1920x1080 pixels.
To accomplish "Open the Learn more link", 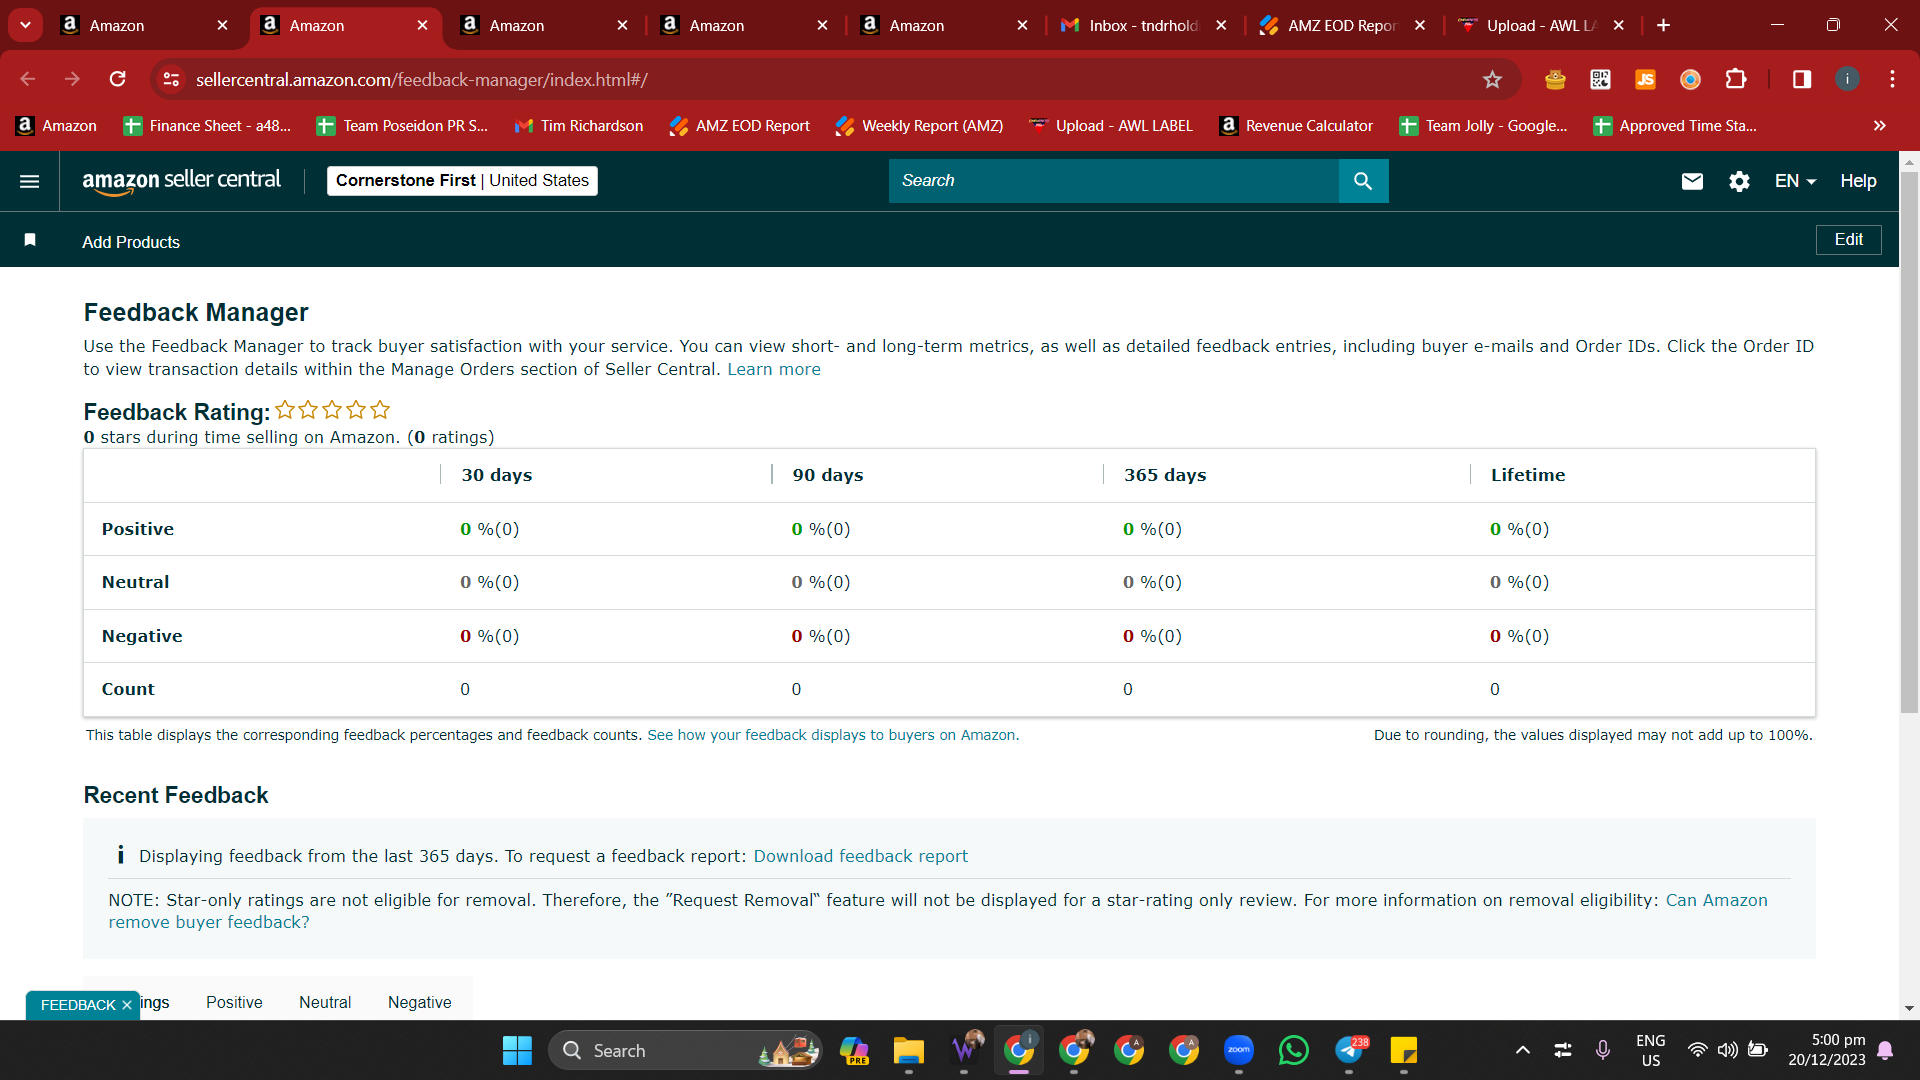I will (x=774, y=369).
